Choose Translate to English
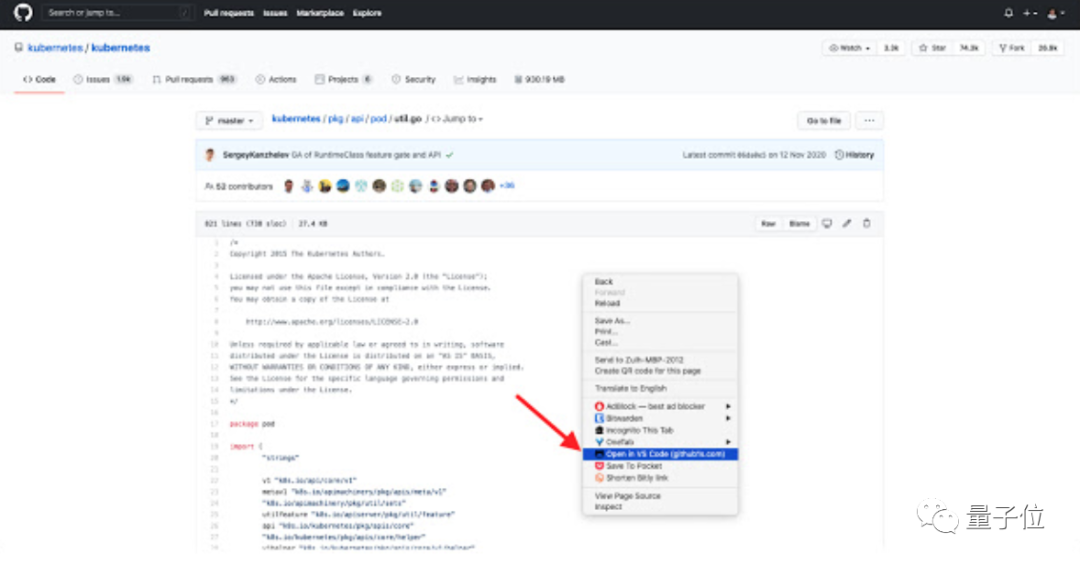1080x565 pixels. (x=660, y=389)
